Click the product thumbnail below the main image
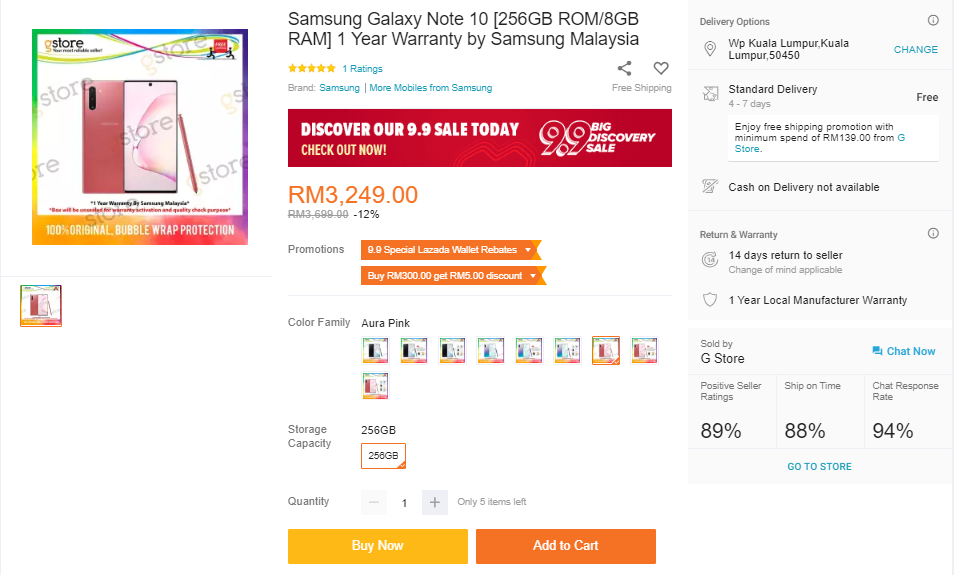 [41, 305]
